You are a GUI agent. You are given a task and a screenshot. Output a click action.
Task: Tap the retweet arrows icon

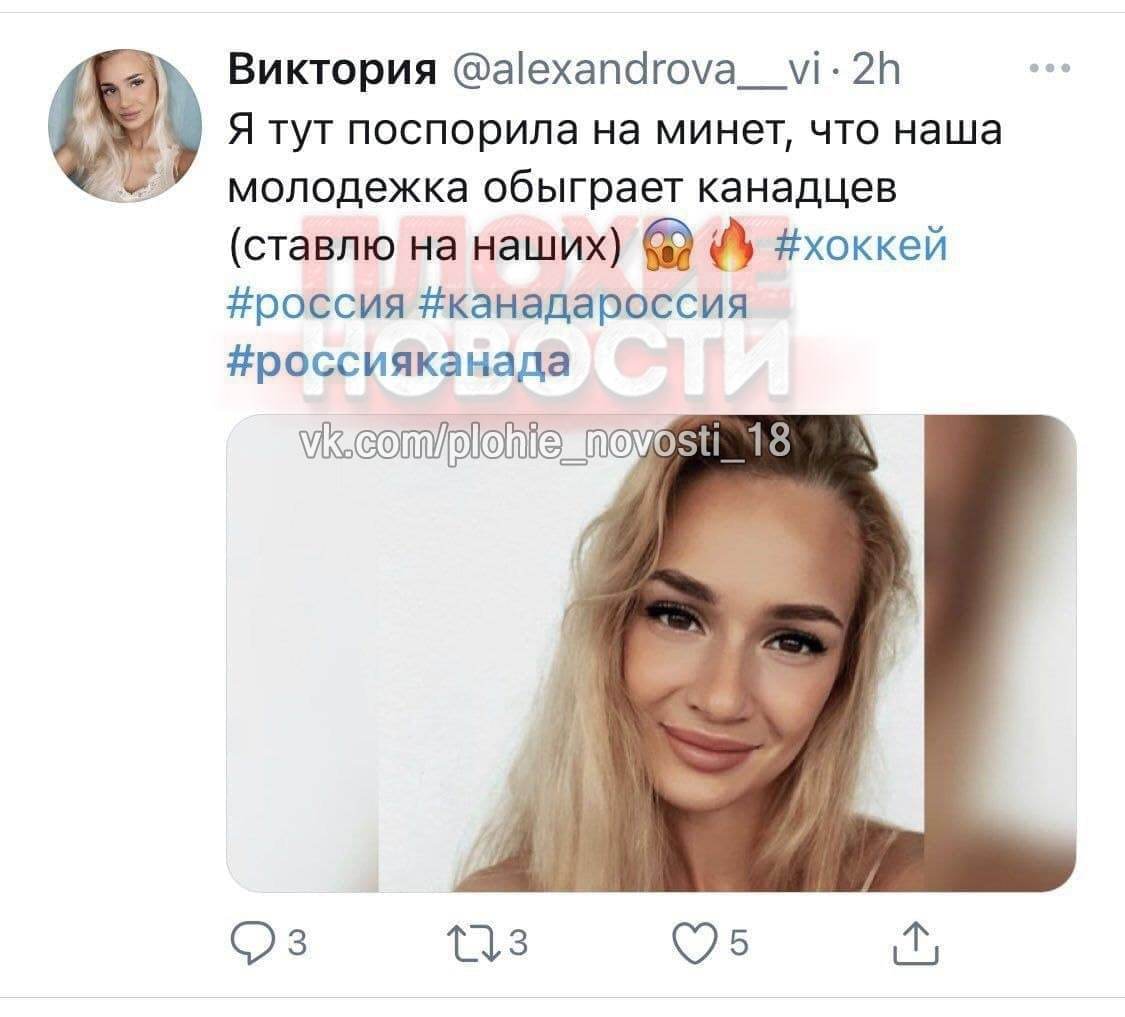(x=474, y=943)
